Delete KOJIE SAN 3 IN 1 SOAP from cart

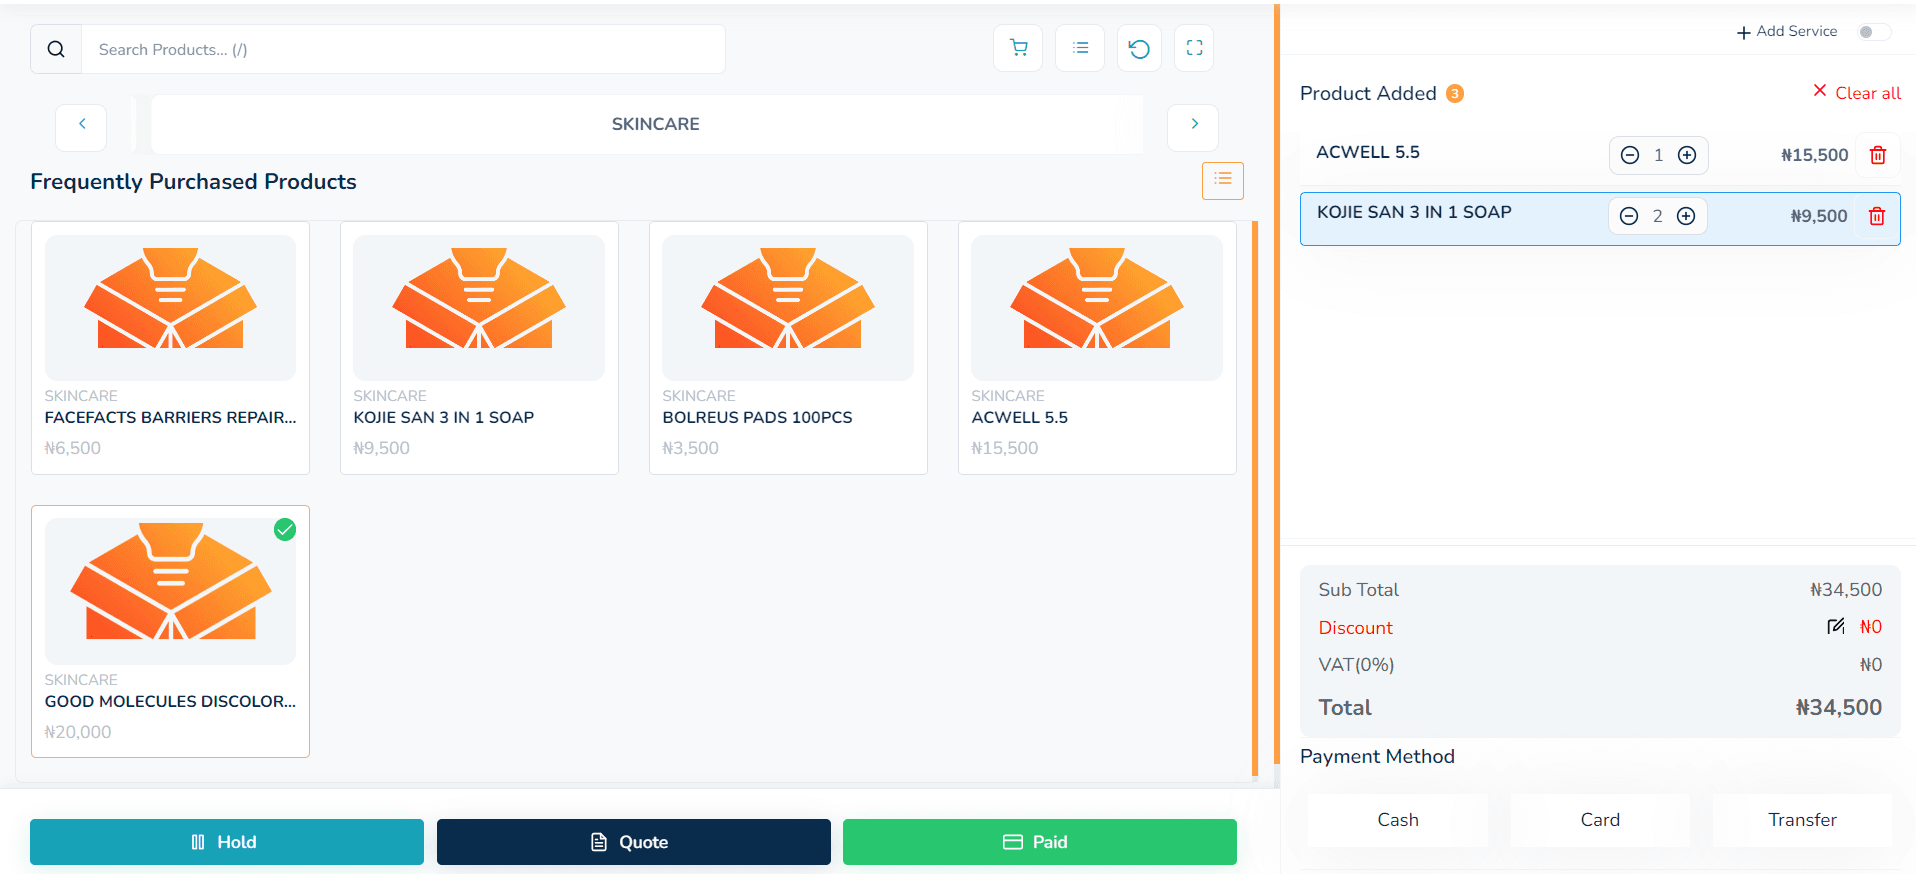[1877, 216]
